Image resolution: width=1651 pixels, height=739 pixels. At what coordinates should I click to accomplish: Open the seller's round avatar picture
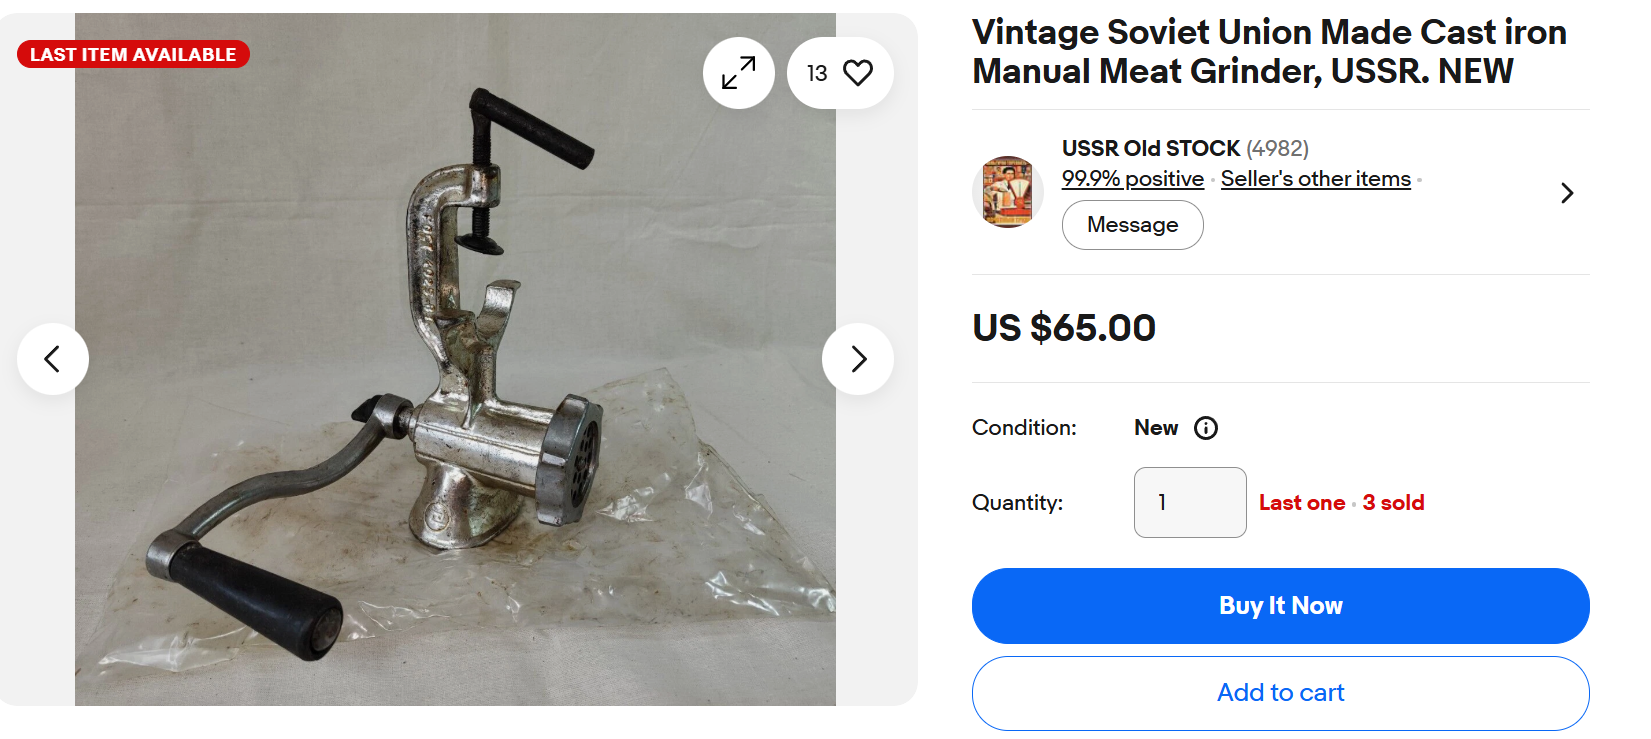(x=1008, y=192)
